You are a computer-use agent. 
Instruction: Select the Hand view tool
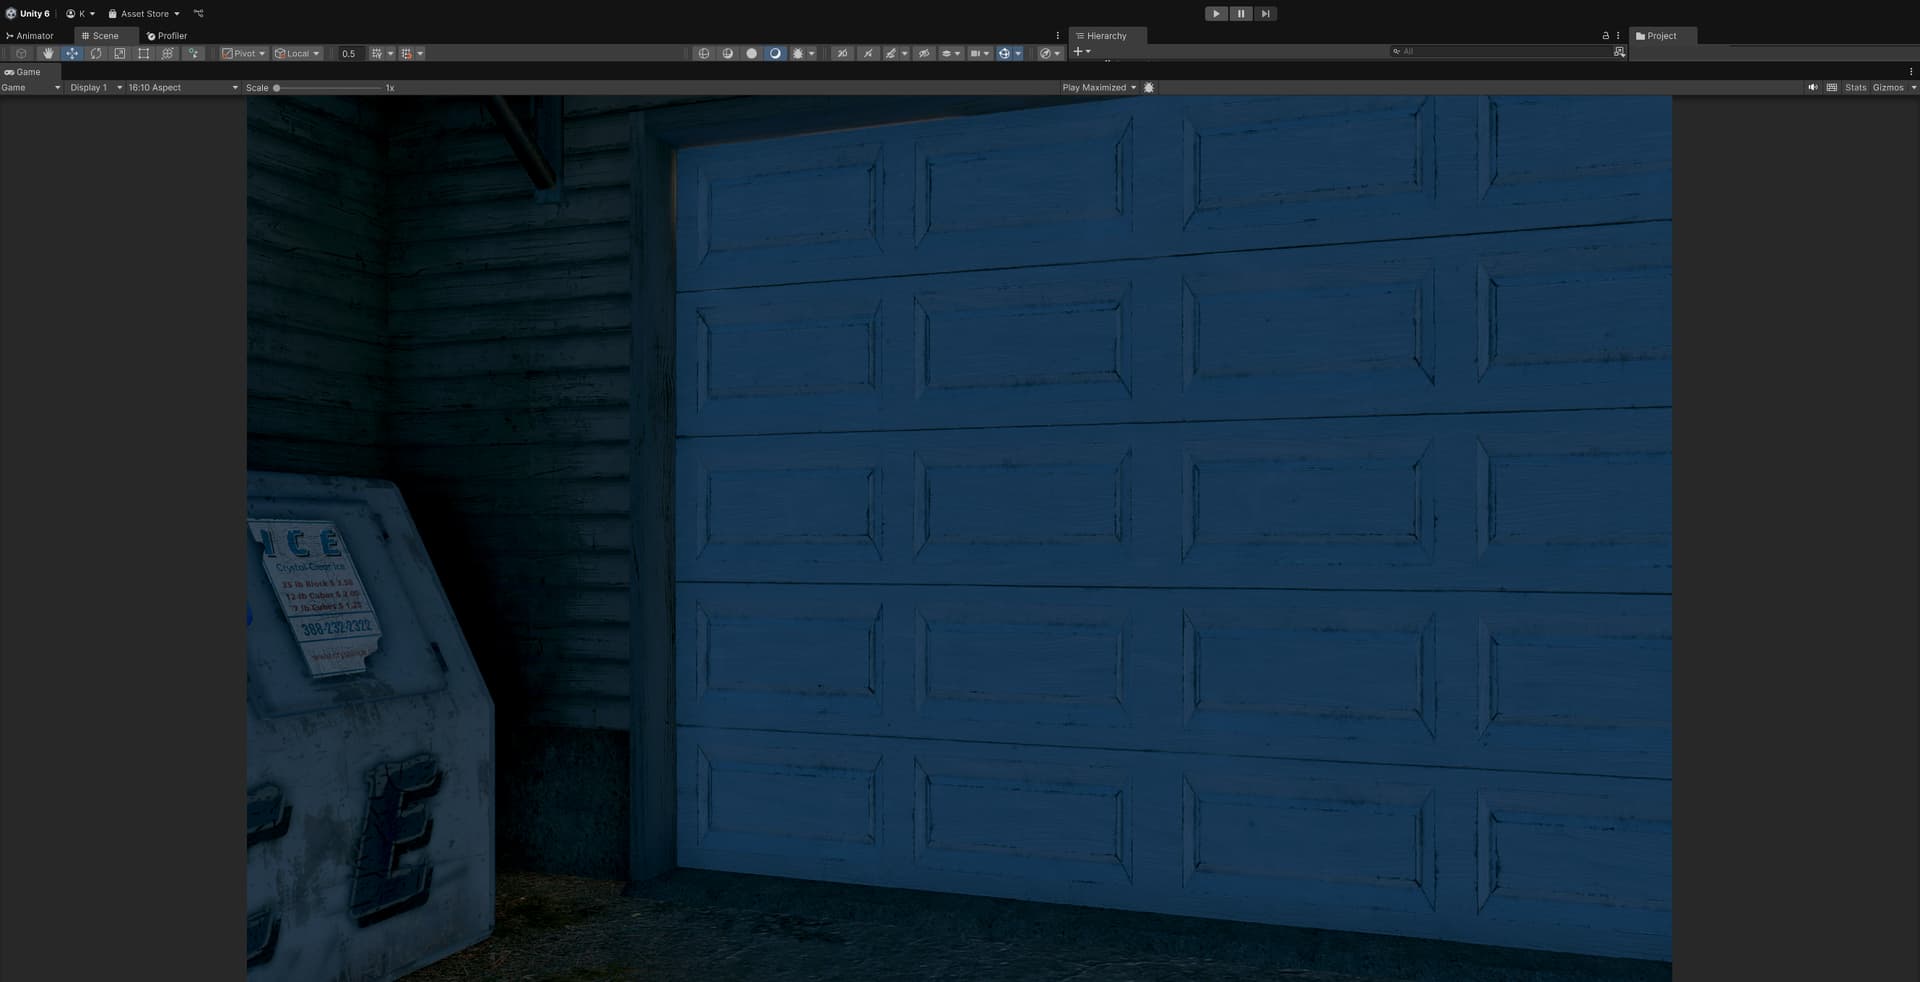coord(47,53)
